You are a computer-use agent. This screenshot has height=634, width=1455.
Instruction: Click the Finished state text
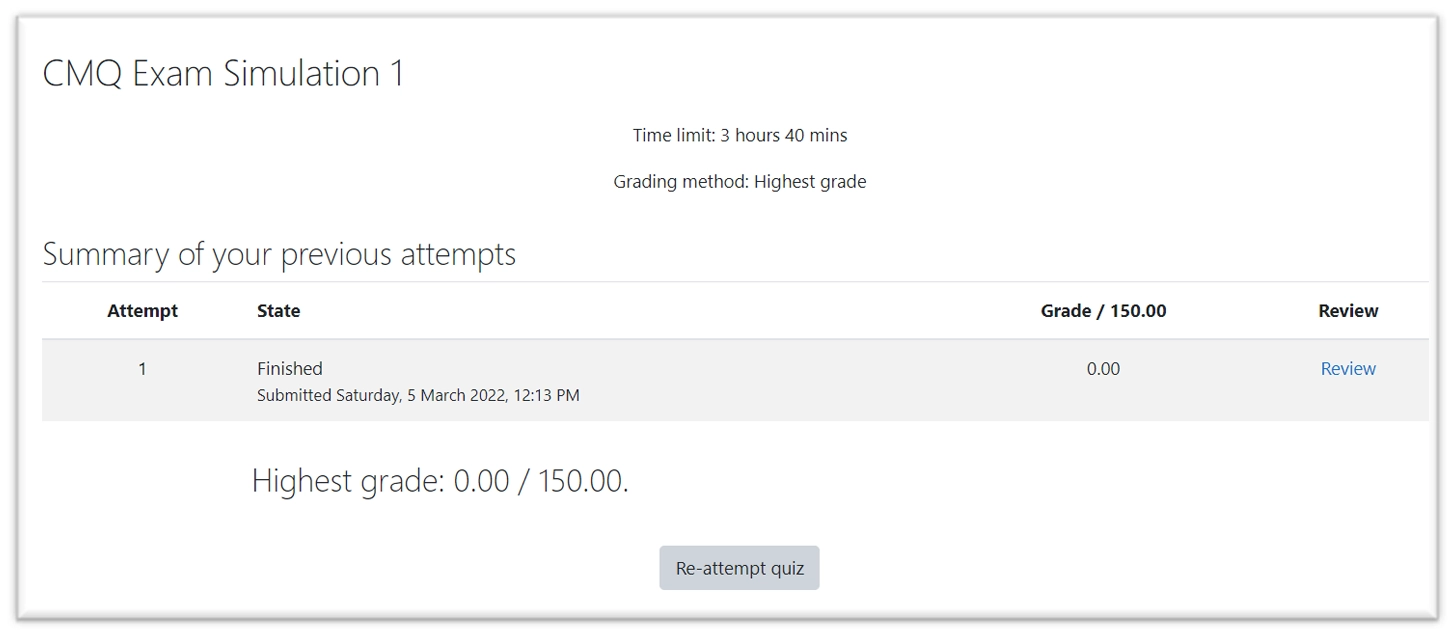(x=290, y=369)
